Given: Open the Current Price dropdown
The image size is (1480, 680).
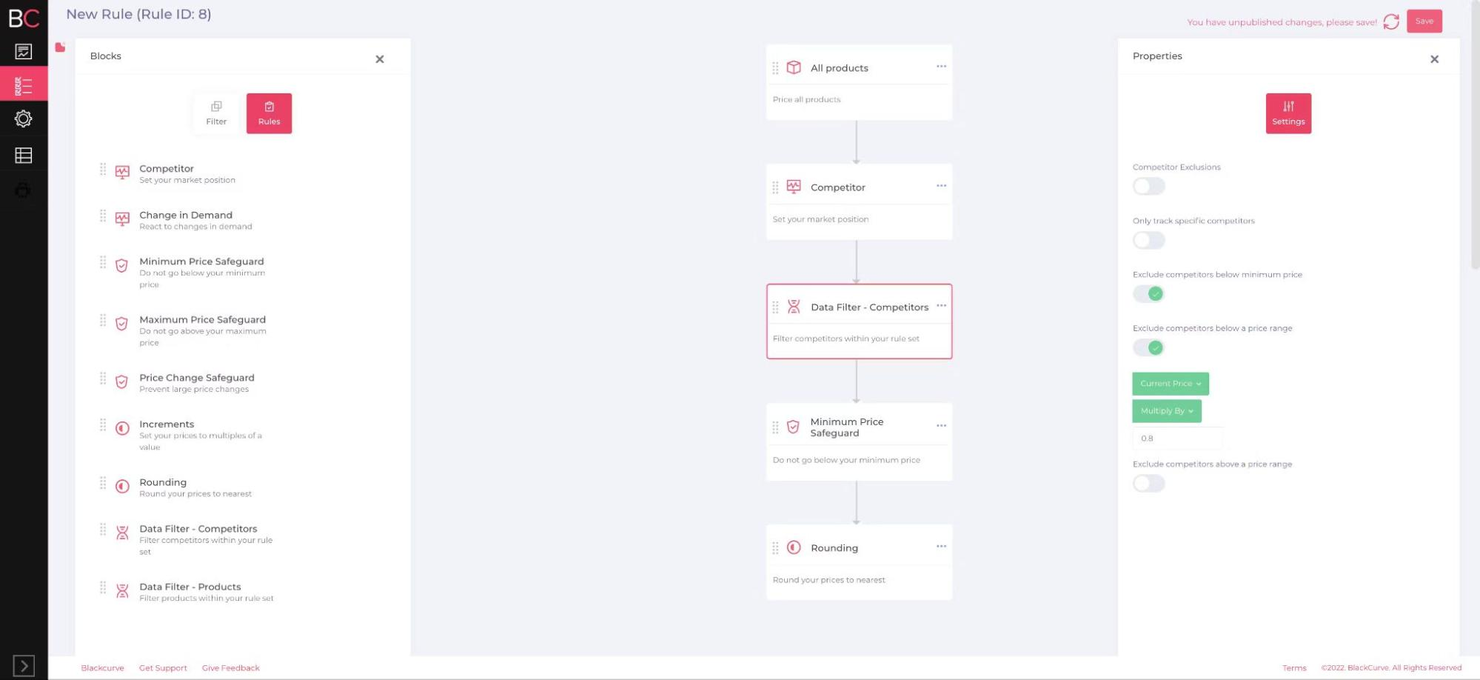Looking at the screenshot, I should (1169, 383).
